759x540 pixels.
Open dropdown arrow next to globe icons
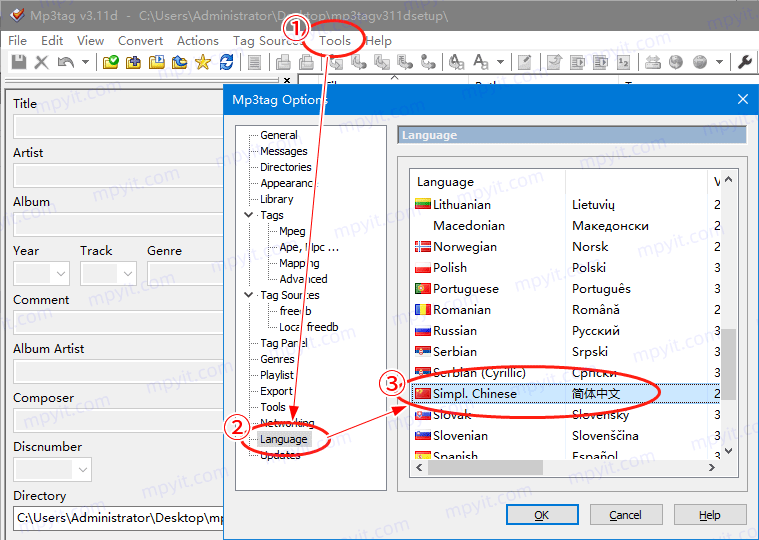tap(719, 62)
